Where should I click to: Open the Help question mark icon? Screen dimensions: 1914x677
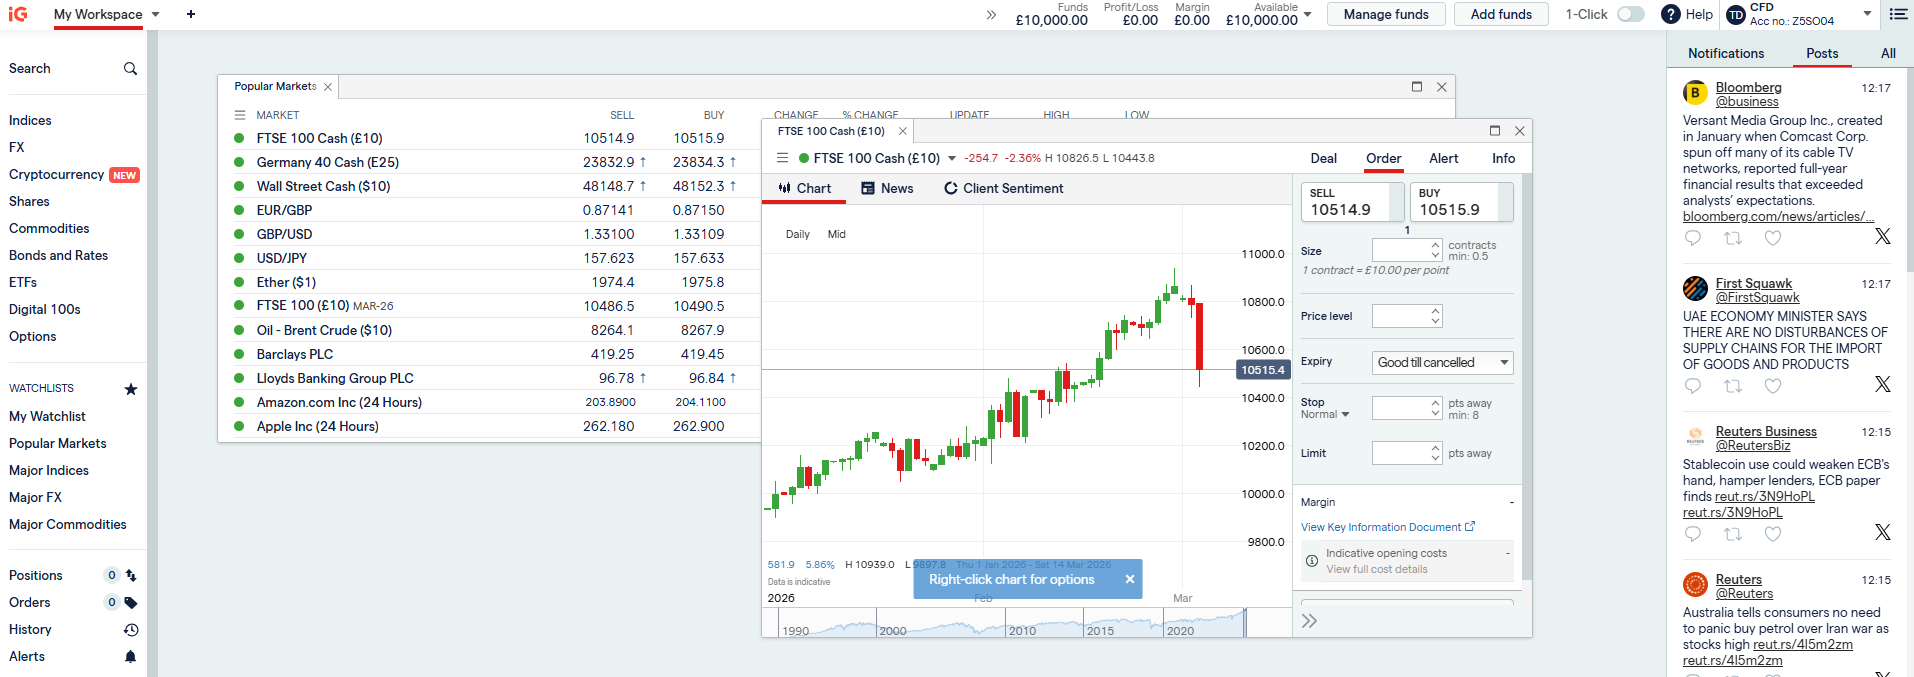point(1670,14)
